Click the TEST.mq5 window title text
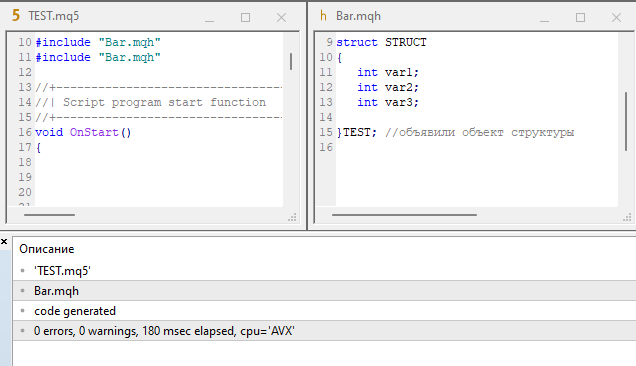Screen dimensions: 636x366 [x=54, y=16]
